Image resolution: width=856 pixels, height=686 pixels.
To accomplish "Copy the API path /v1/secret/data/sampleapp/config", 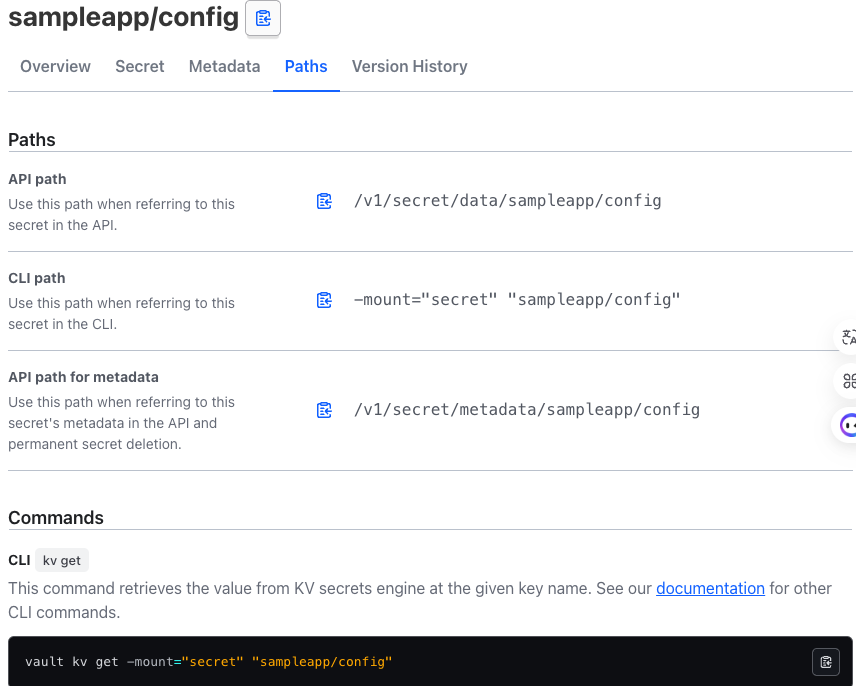I will pos(324,201).
